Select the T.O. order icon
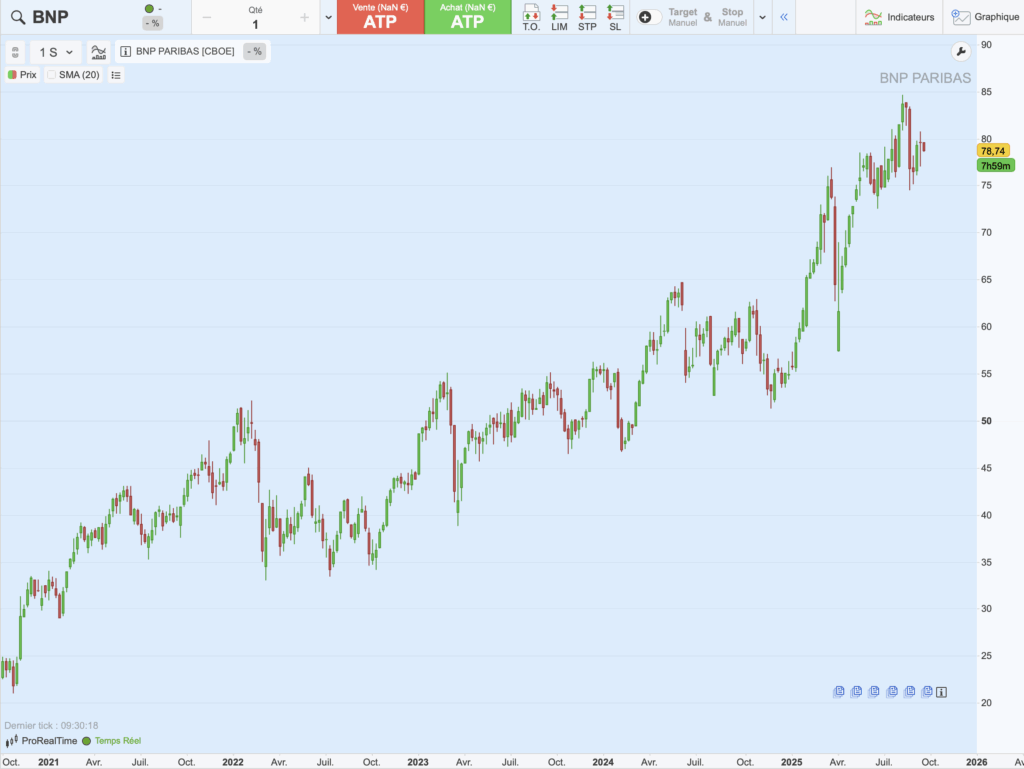The image size is (1024, 769). (534, 16)
